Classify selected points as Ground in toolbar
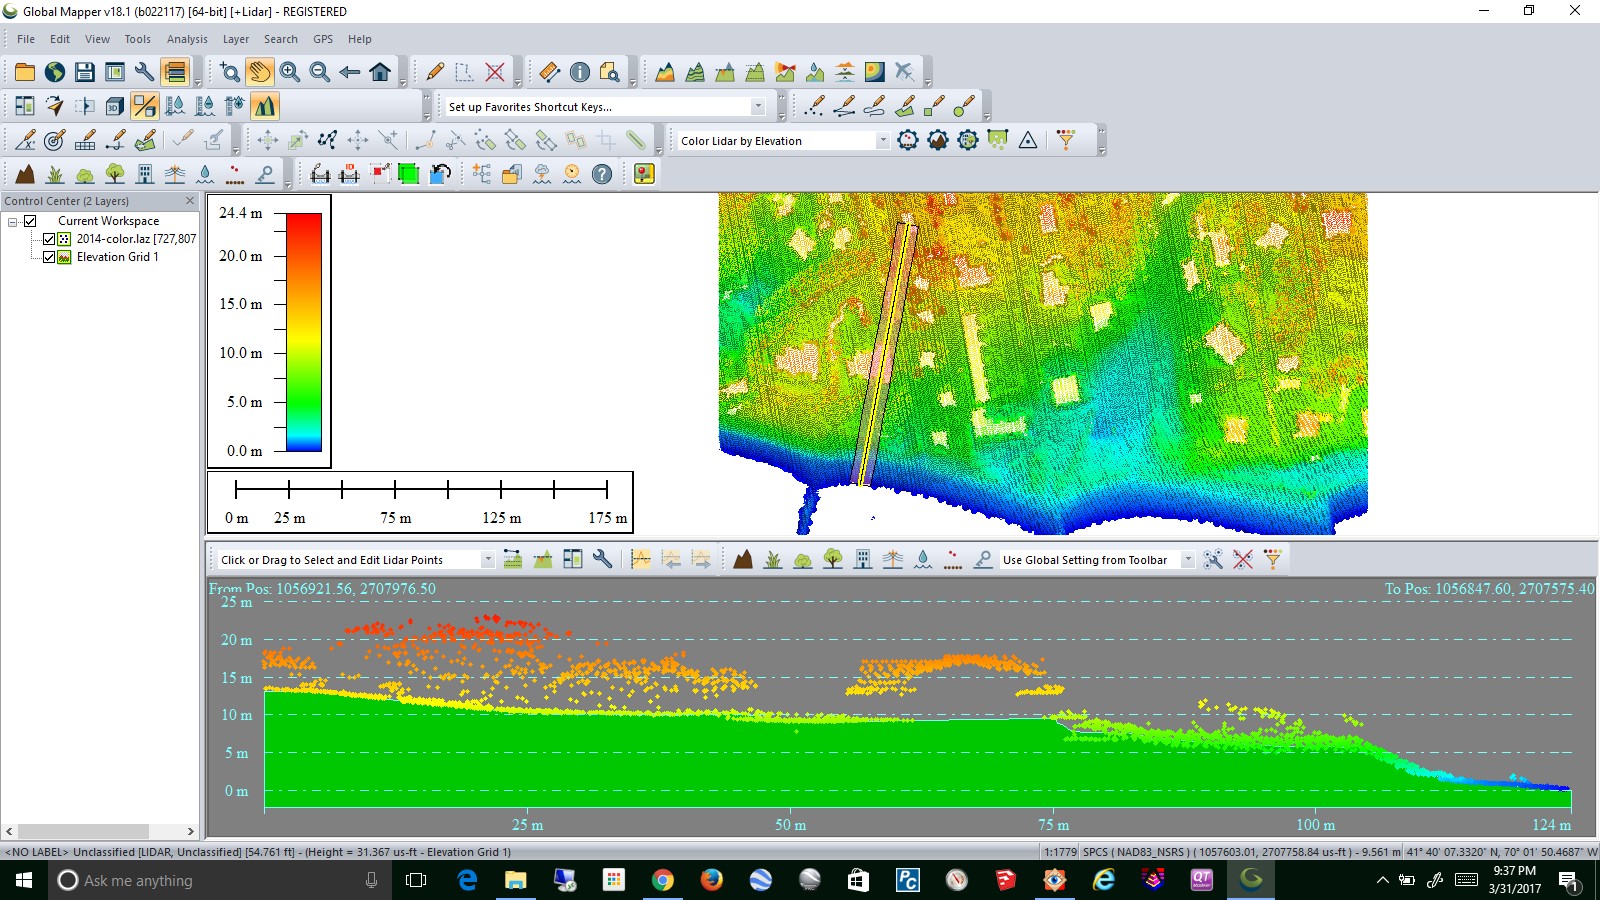1600x900 pixels. pos(25,174)
